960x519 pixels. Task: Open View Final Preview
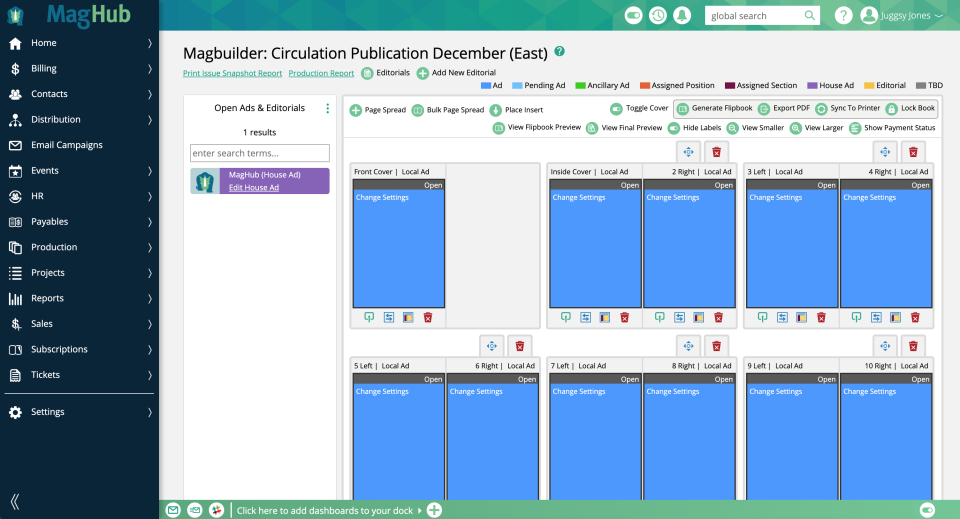coord(624,128)
